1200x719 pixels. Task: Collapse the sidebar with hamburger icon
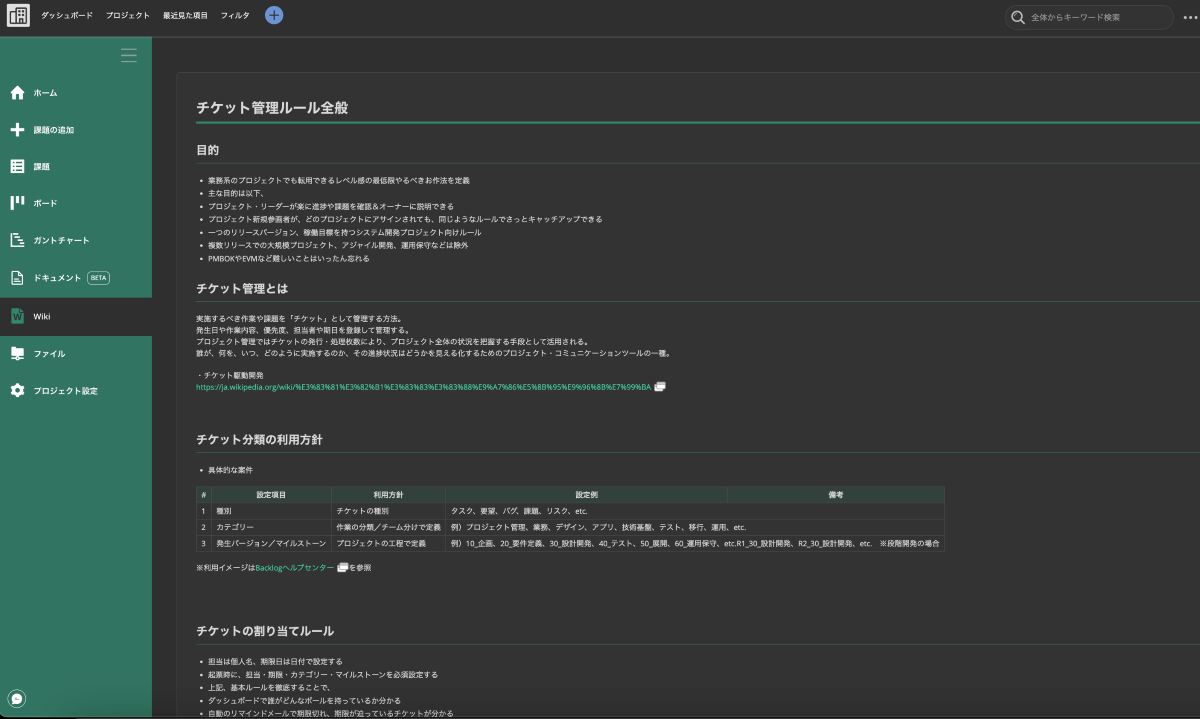tap(129, 56)
